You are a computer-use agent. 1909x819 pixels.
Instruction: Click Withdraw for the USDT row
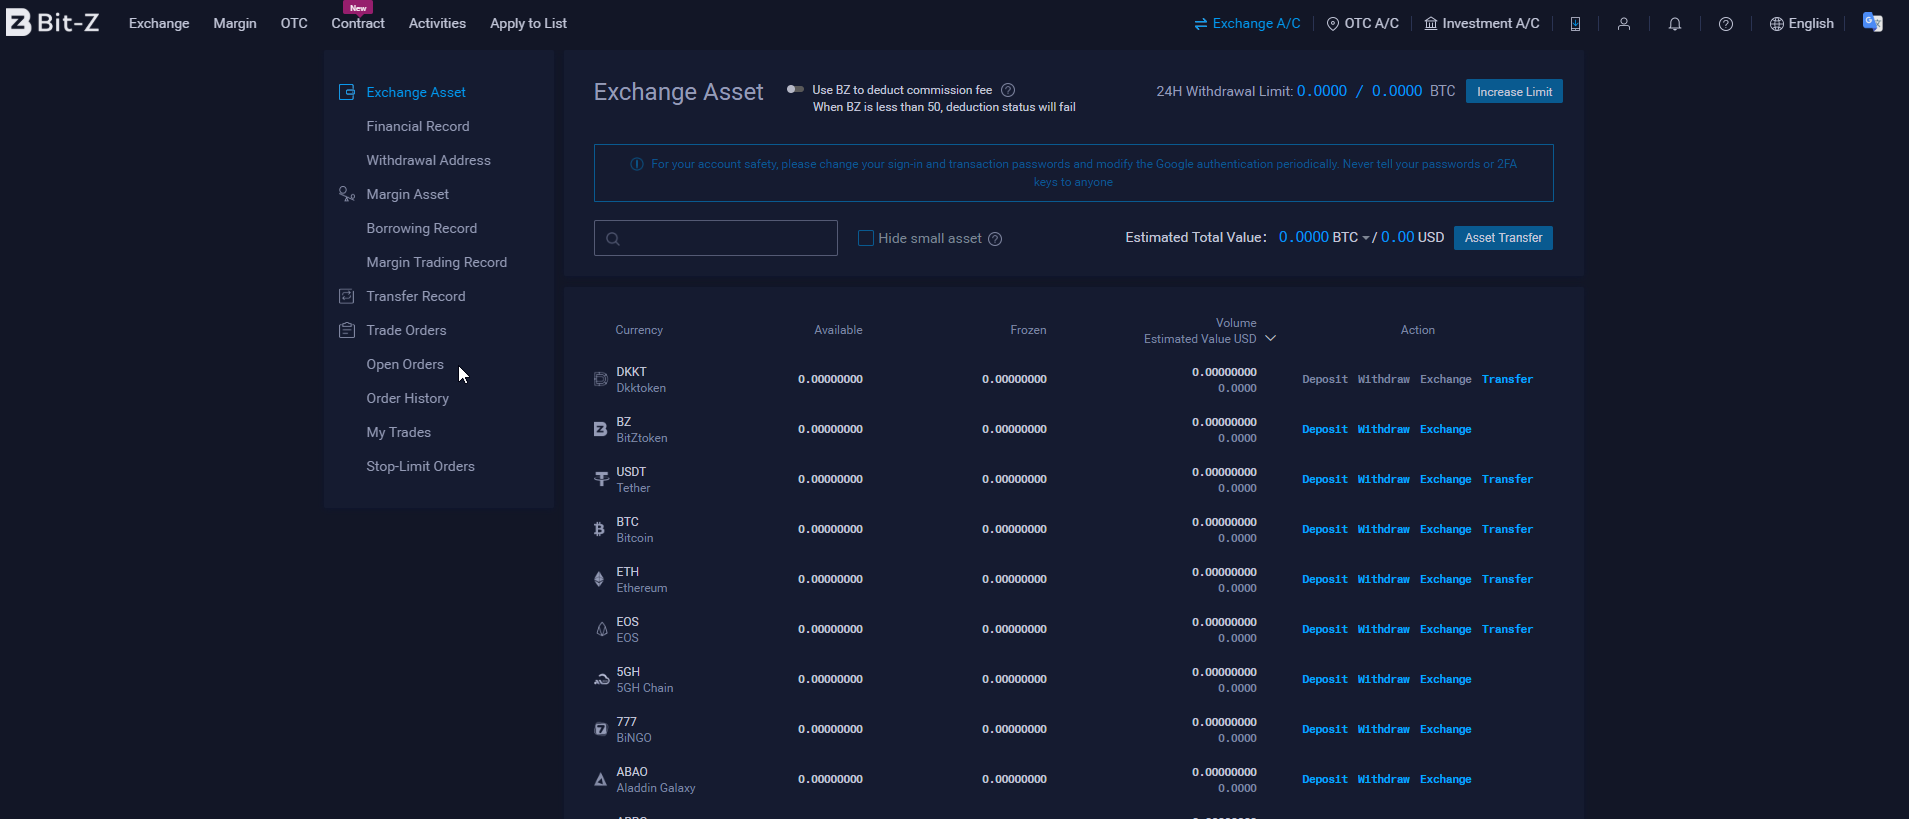click(x=1384, y=479)
